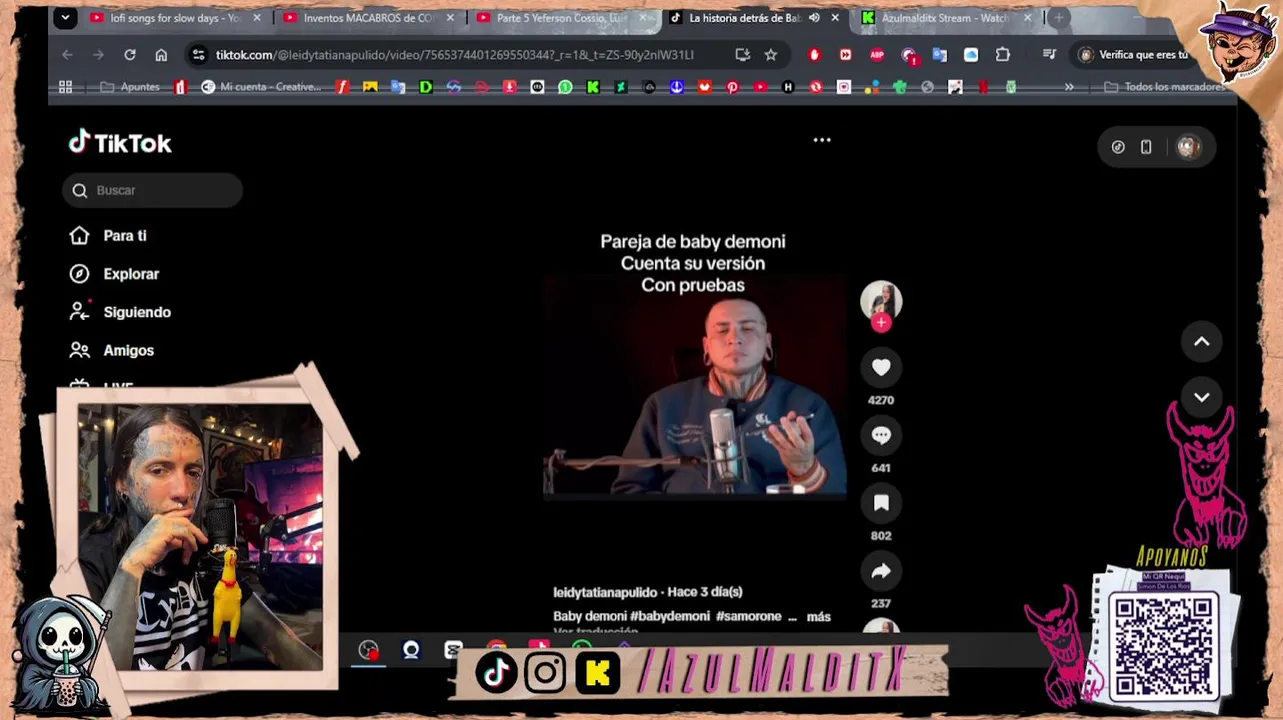Viewport: 1283px width, 720px height.
Task: Open the Mi cuenta - Creative bookmark
Action: coord(262,87)
